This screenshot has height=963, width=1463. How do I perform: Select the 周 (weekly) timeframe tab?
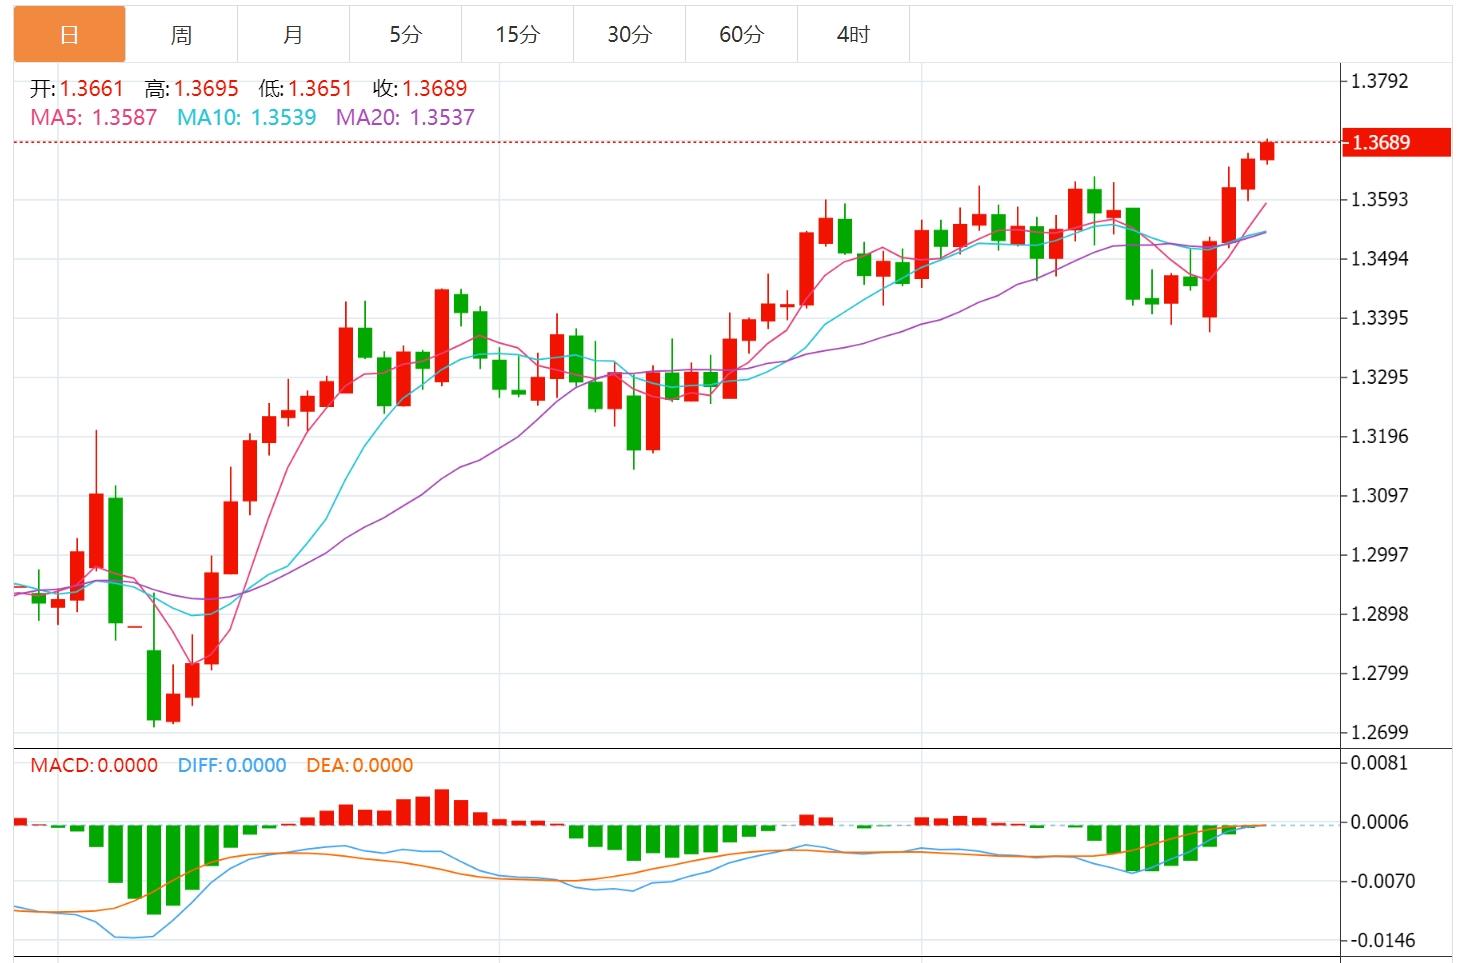point(181,35)
